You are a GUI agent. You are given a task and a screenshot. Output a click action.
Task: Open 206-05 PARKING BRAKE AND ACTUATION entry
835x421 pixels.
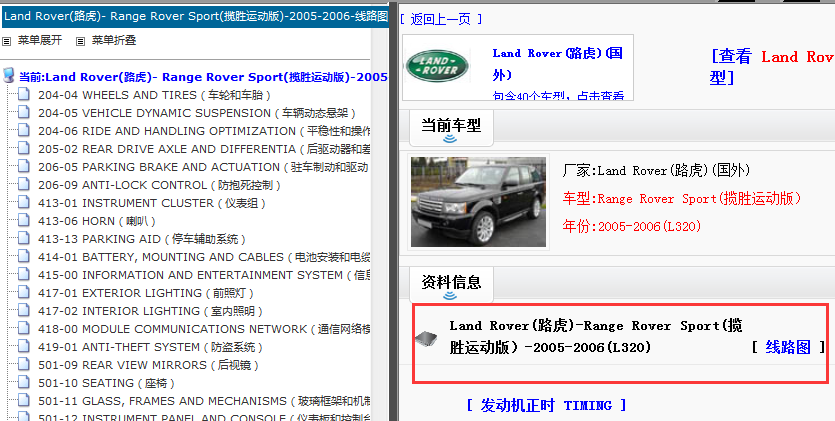click(203, 167)
